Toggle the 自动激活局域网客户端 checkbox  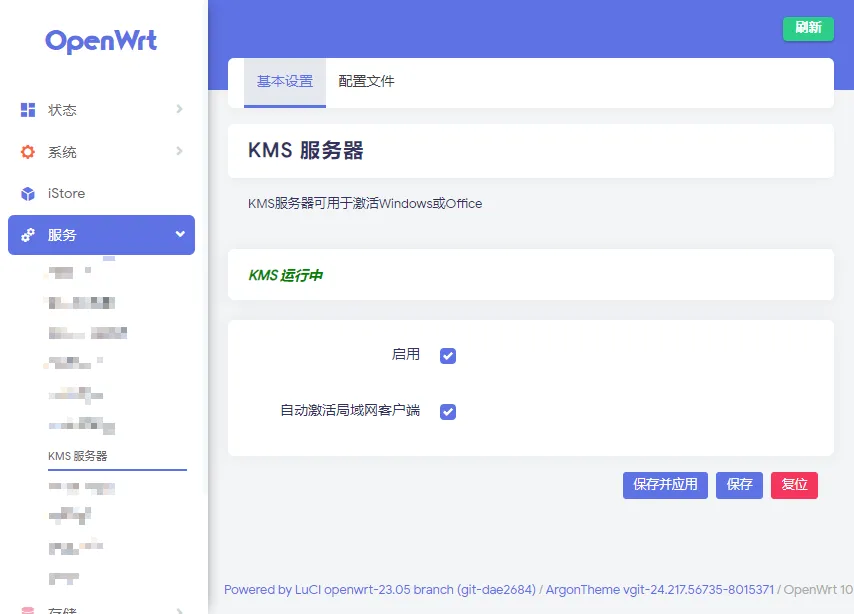pyautogui.click(x=448, y=412)
